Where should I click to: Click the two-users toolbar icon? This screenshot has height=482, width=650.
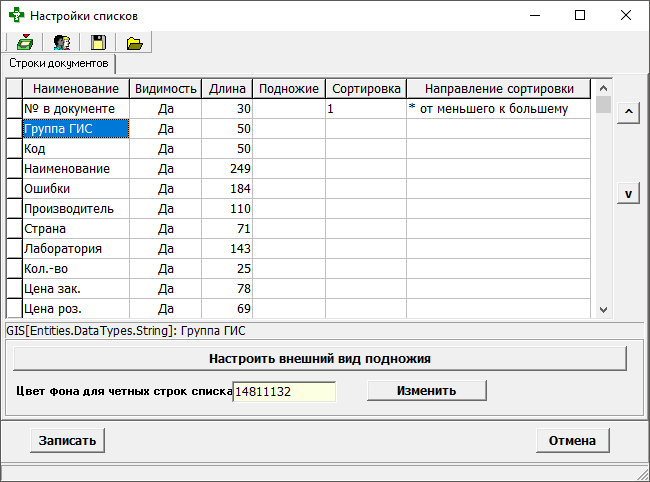61,42
